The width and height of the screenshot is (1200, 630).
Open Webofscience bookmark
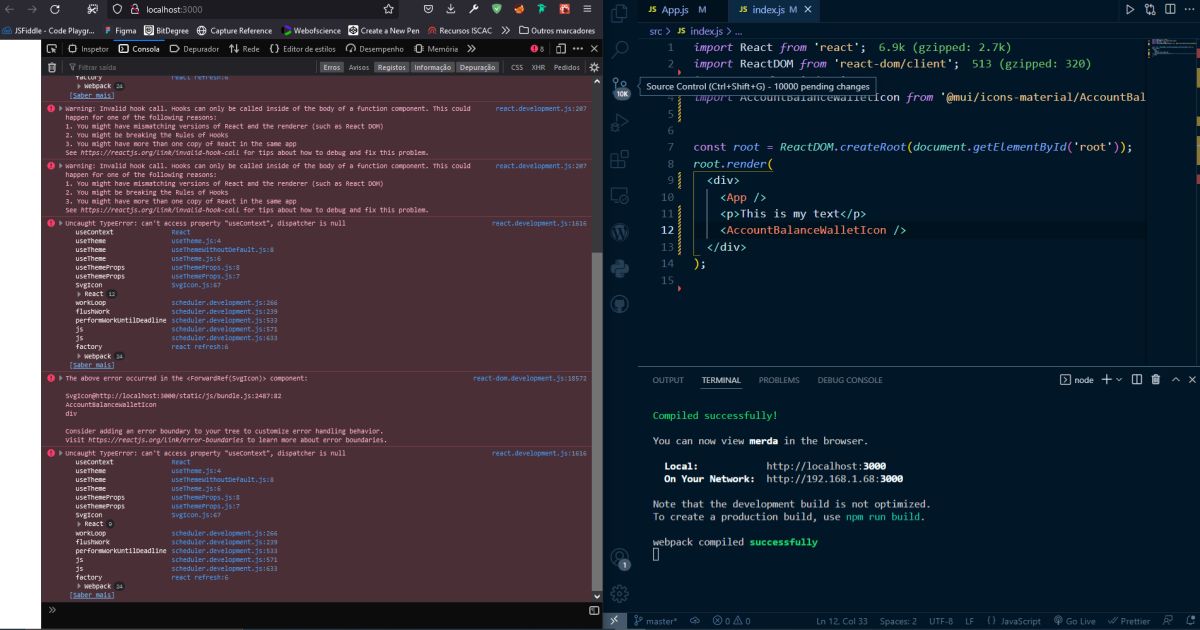click(311, 30)
